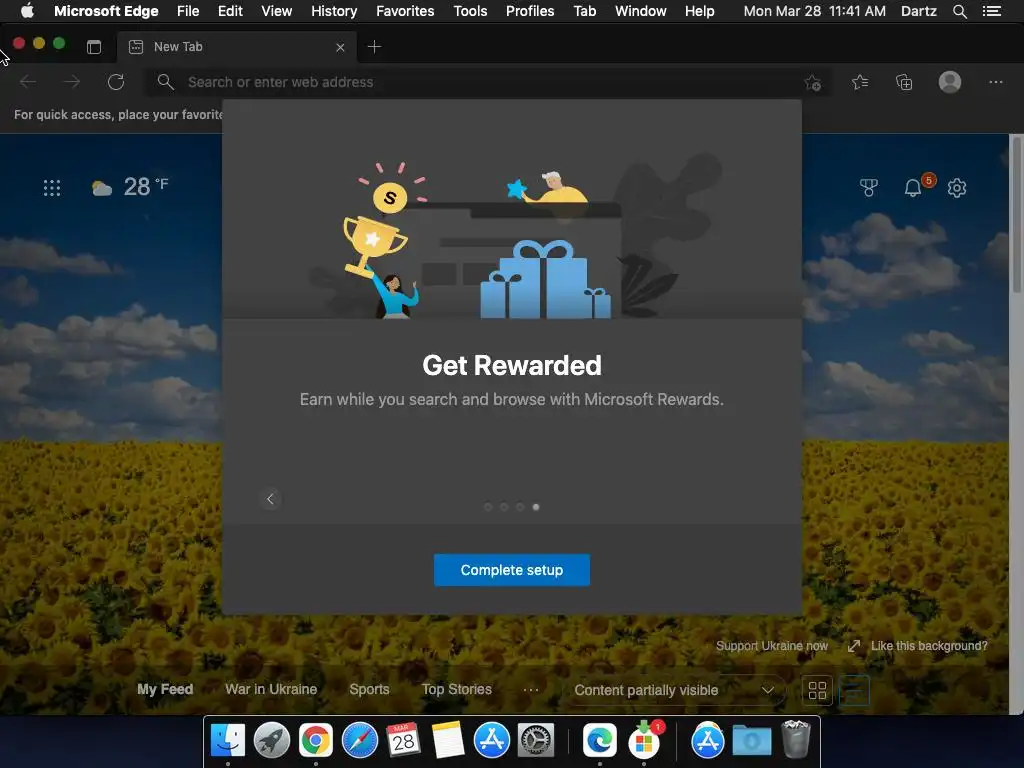Show more feed topics ellipsis
The height and width of the screenshot is (768, 1024).
coord(531,690)
